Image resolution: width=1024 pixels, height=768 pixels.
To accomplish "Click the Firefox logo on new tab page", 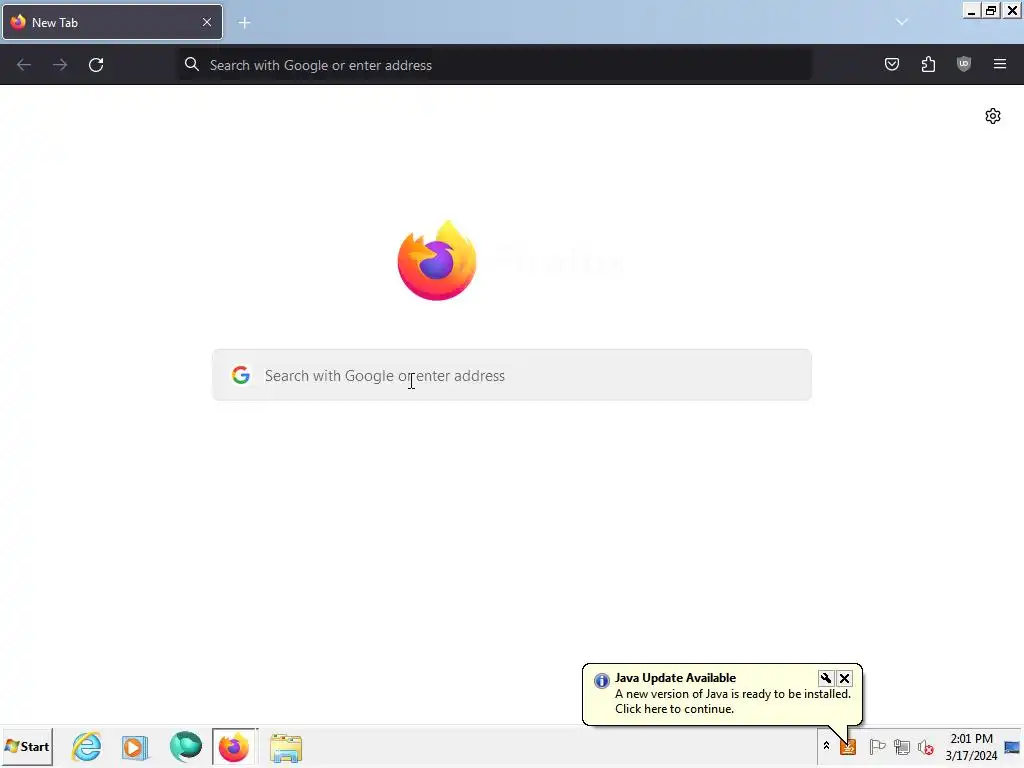I will [x=437, y=261].
